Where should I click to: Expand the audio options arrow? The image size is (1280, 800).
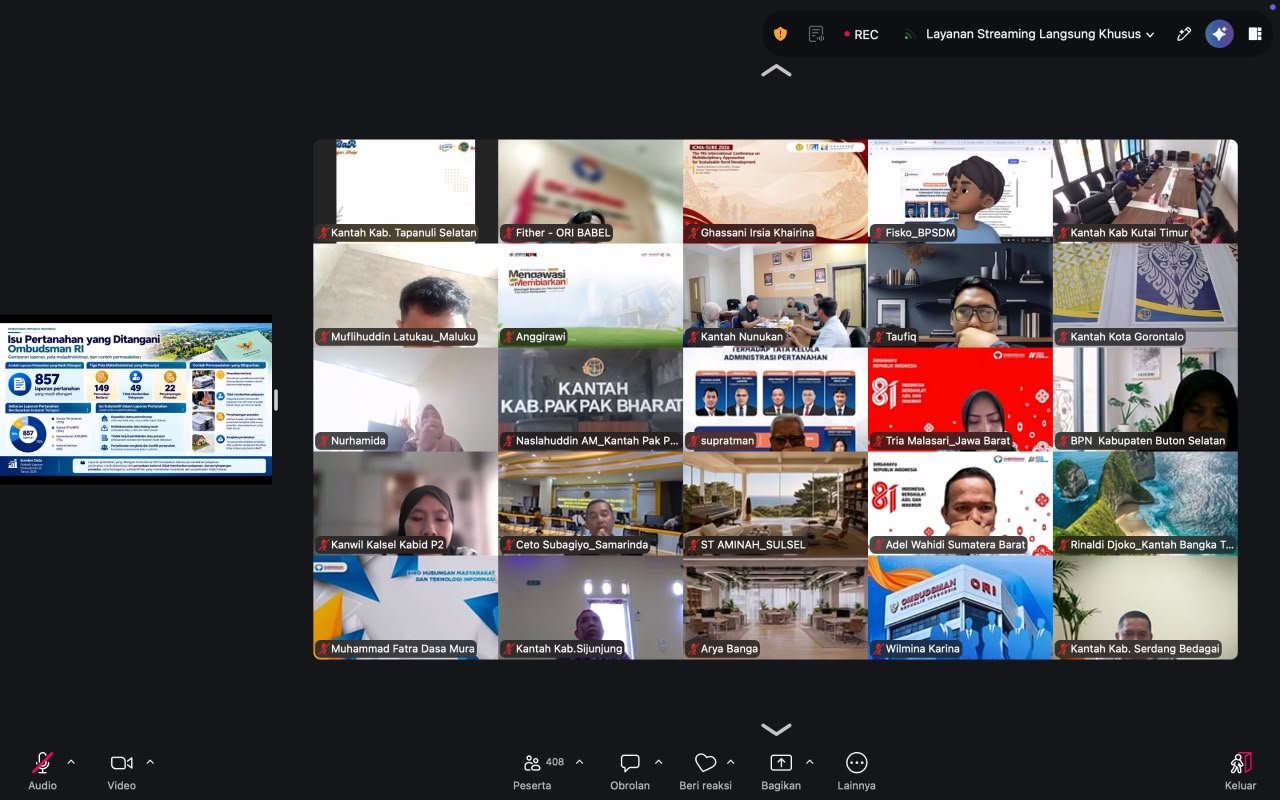71,762
